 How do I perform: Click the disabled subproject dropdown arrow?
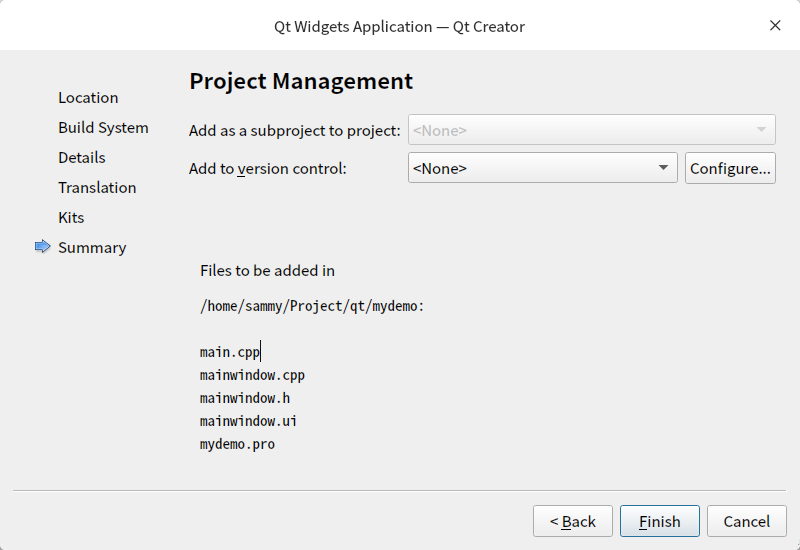coord(763,130)
